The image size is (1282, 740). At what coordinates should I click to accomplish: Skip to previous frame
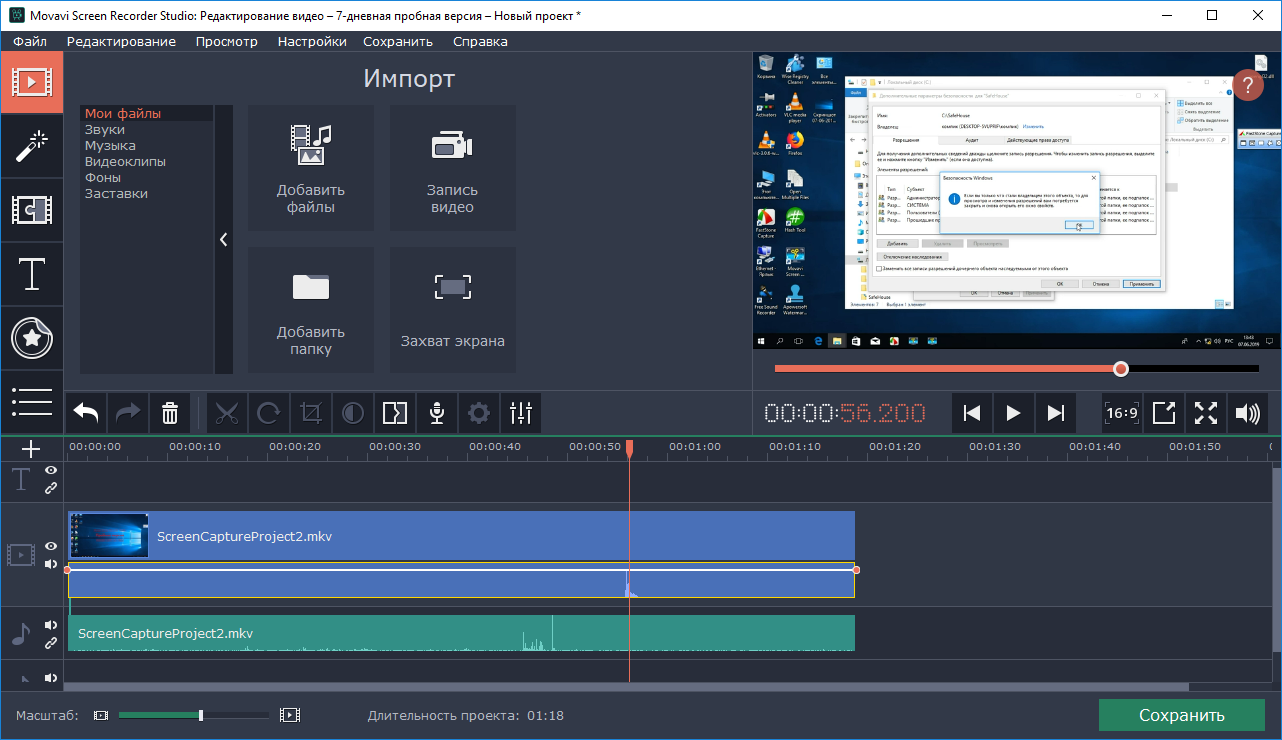pyautogui.click(x=972, y=412)
